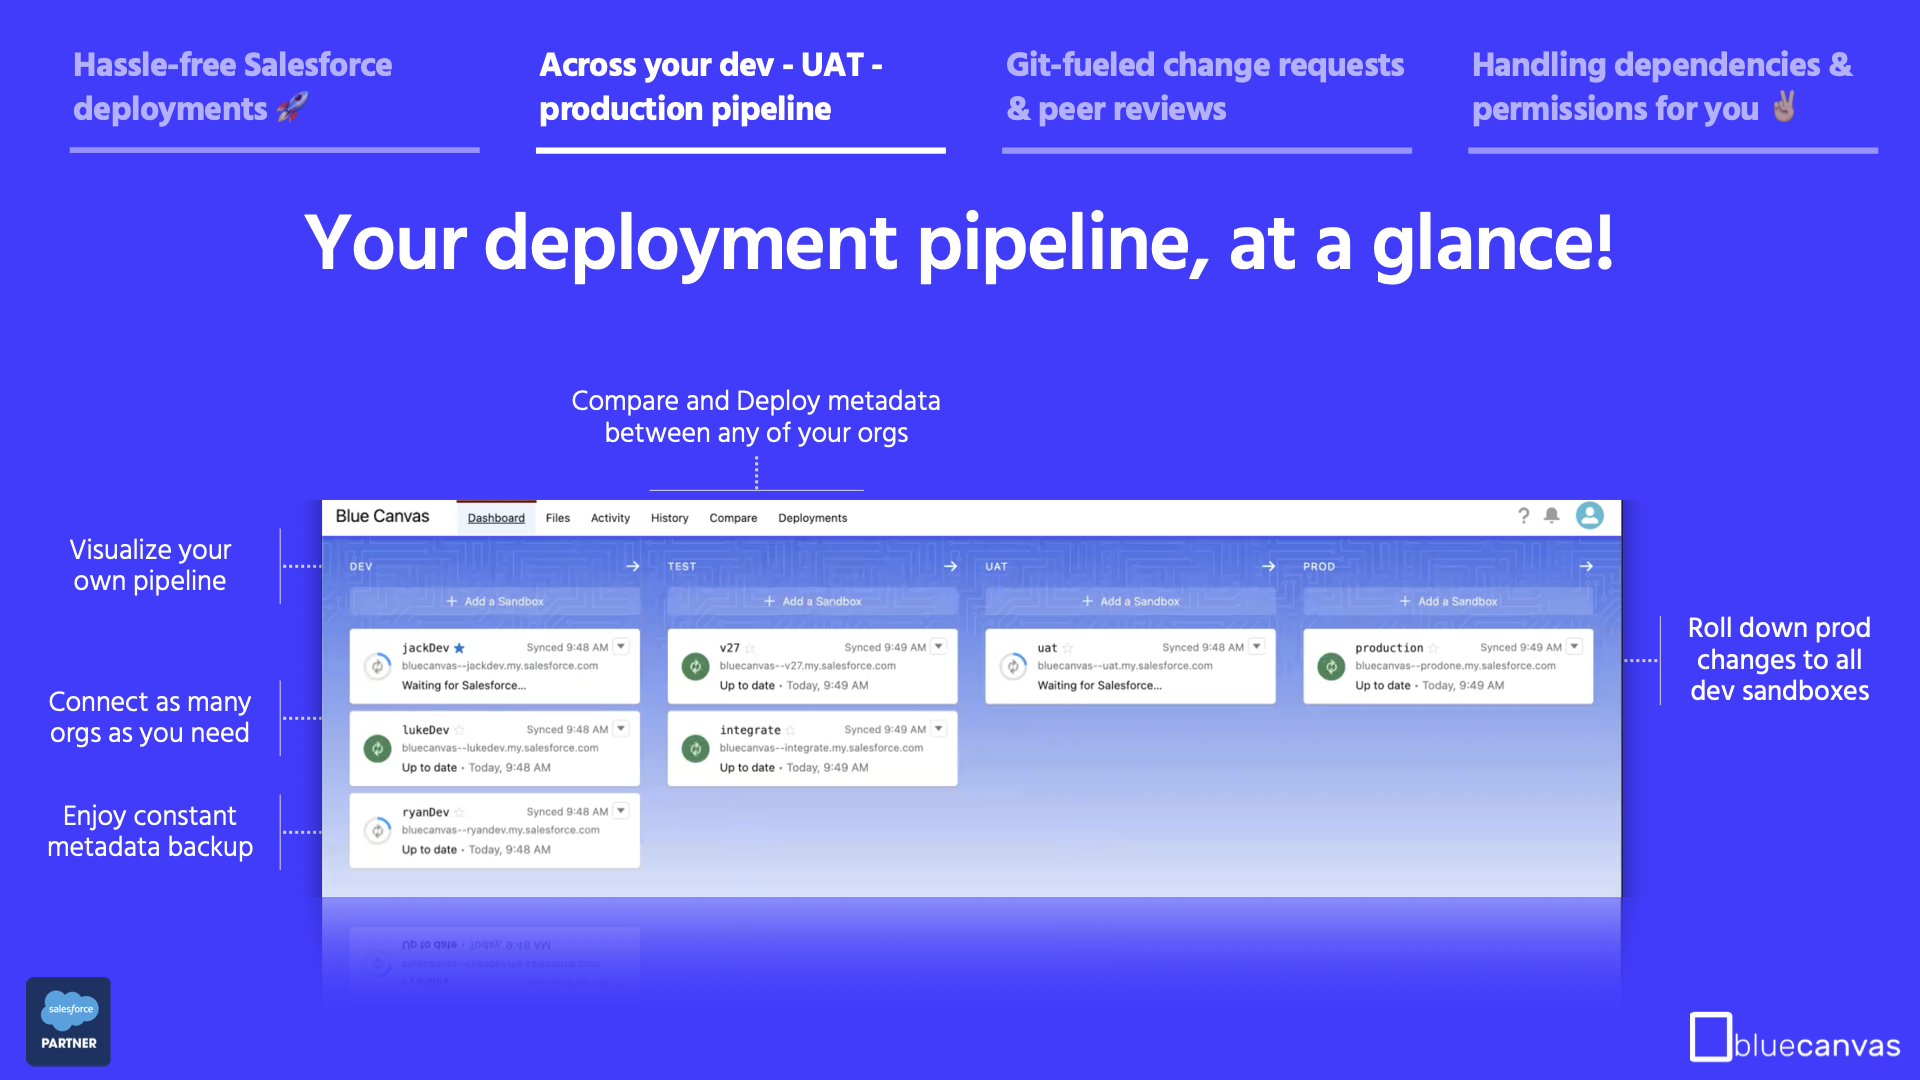Open the Deployments tab
Screen dimensions: 1920x1080
coord(812,518)
